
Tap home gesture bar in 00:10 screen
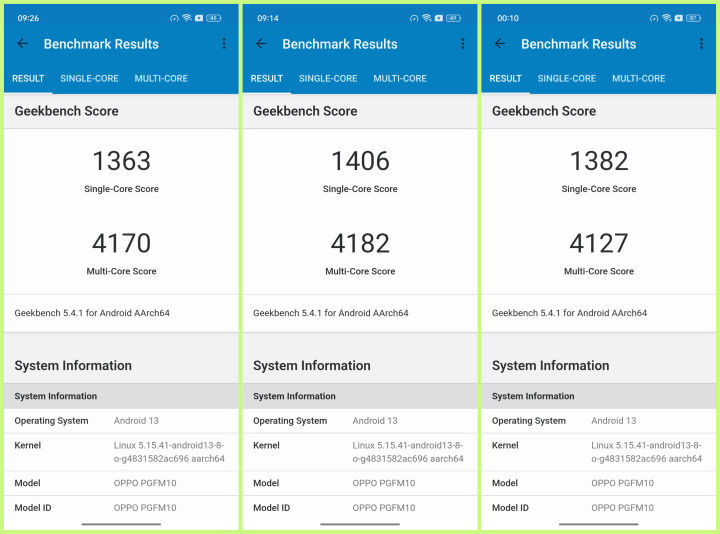pyautogui.click(x=599, y=524)
